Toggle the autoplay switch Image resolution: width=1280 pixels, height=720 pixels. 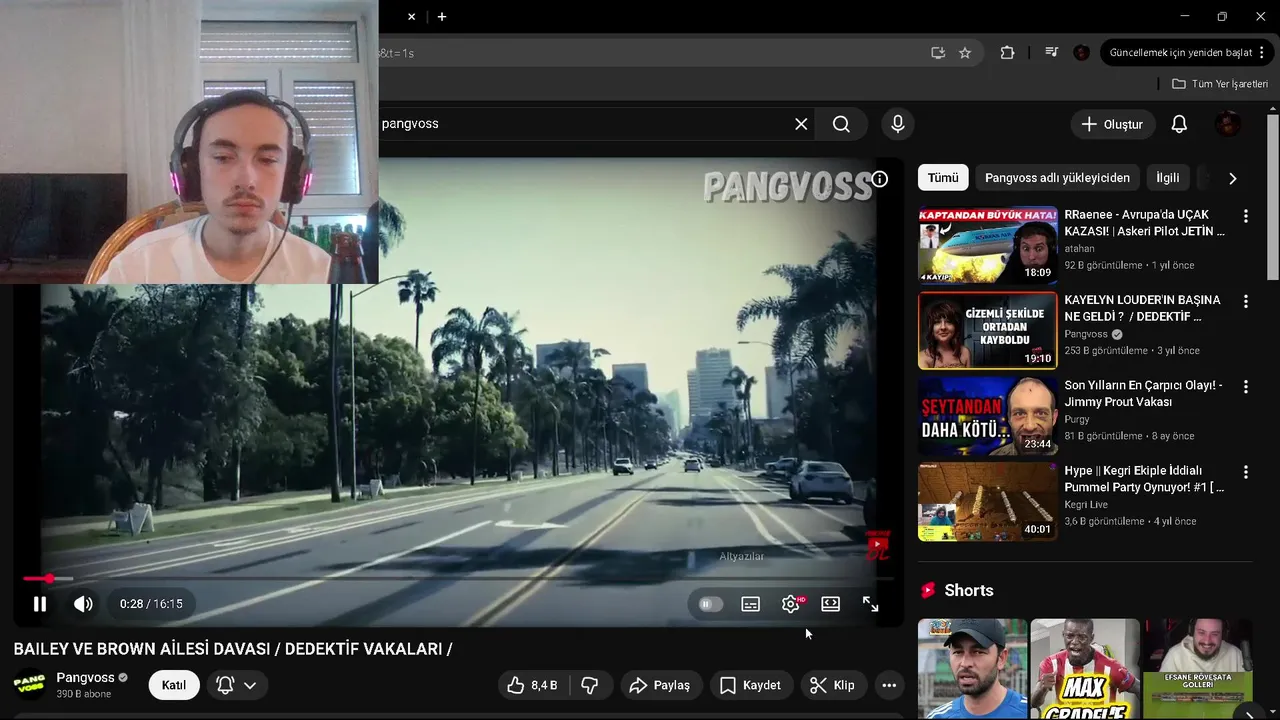click(710, 604)
